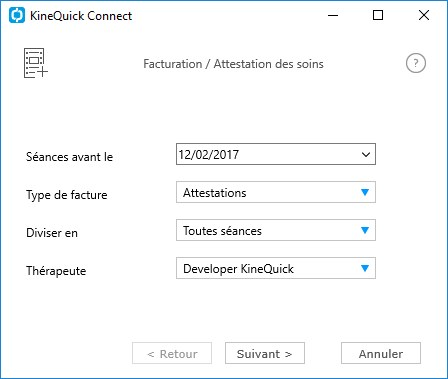Click the KineQuick Connect title bar text
Viewport: 448px width, 379px height.
[81, 16]
